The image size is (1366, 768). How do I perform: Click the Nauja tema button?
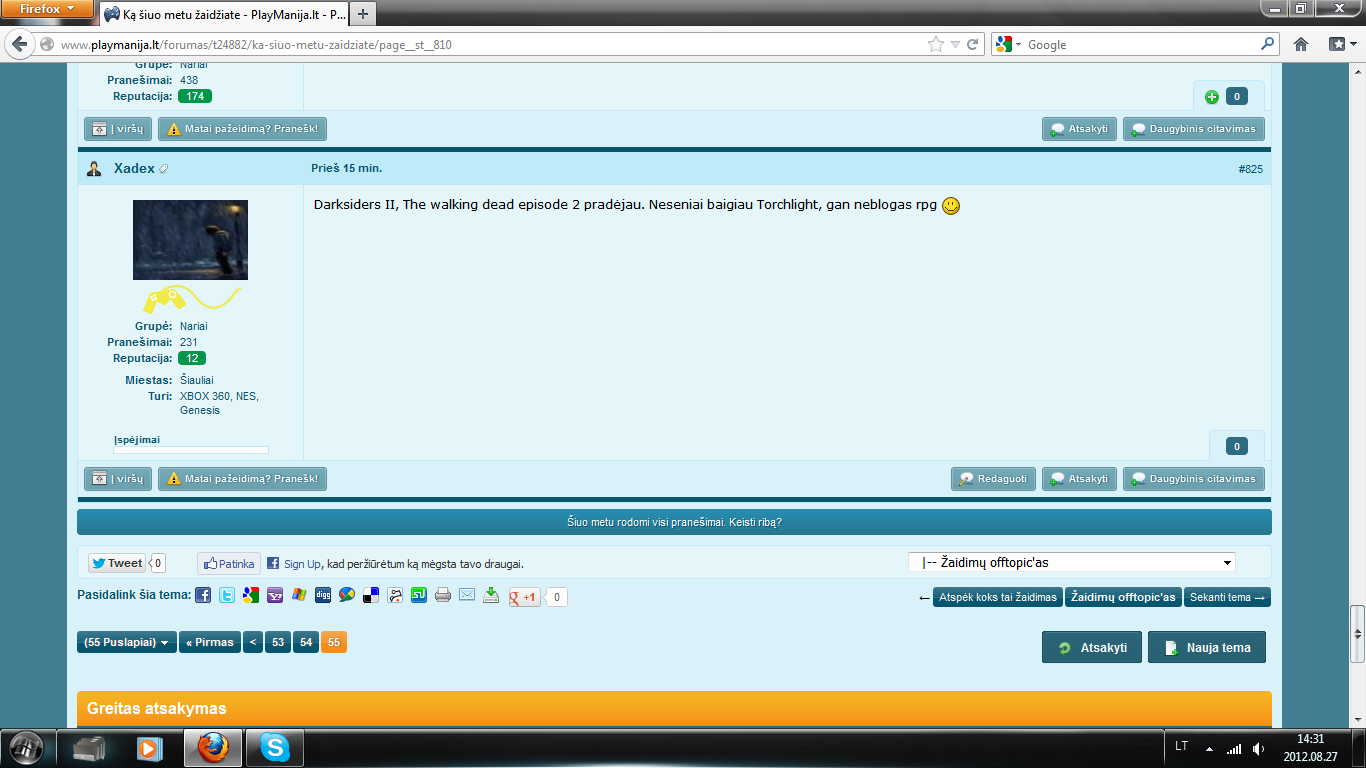pos(1207,647)
